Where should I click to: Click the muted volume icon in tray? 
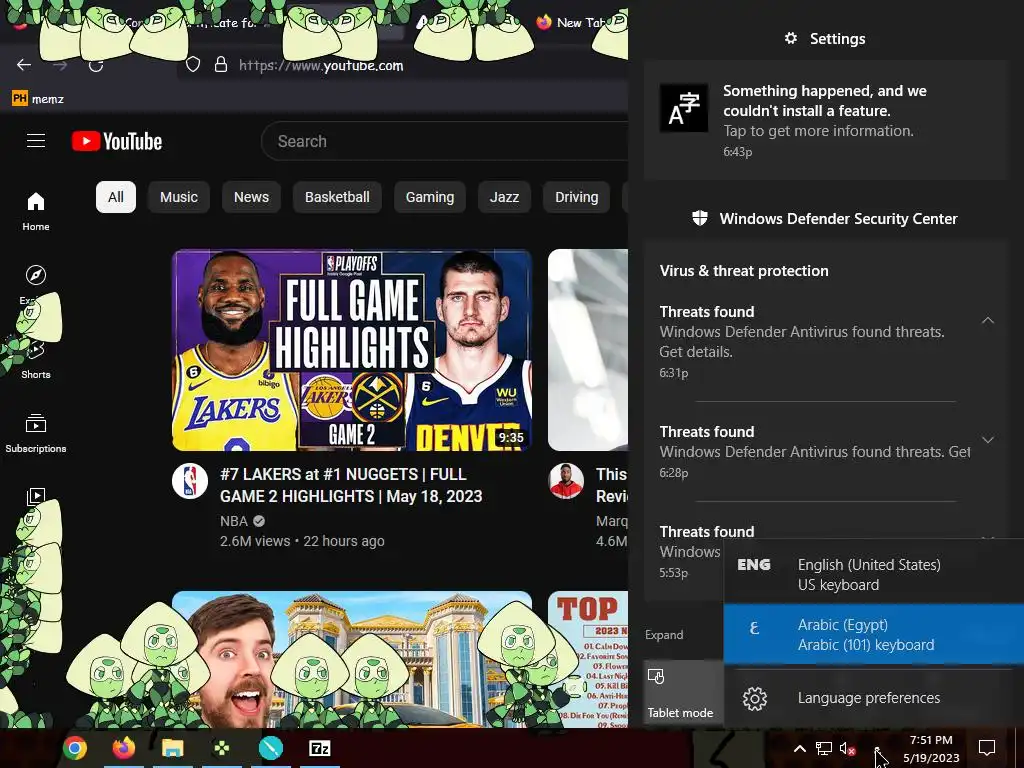(848, 748)
